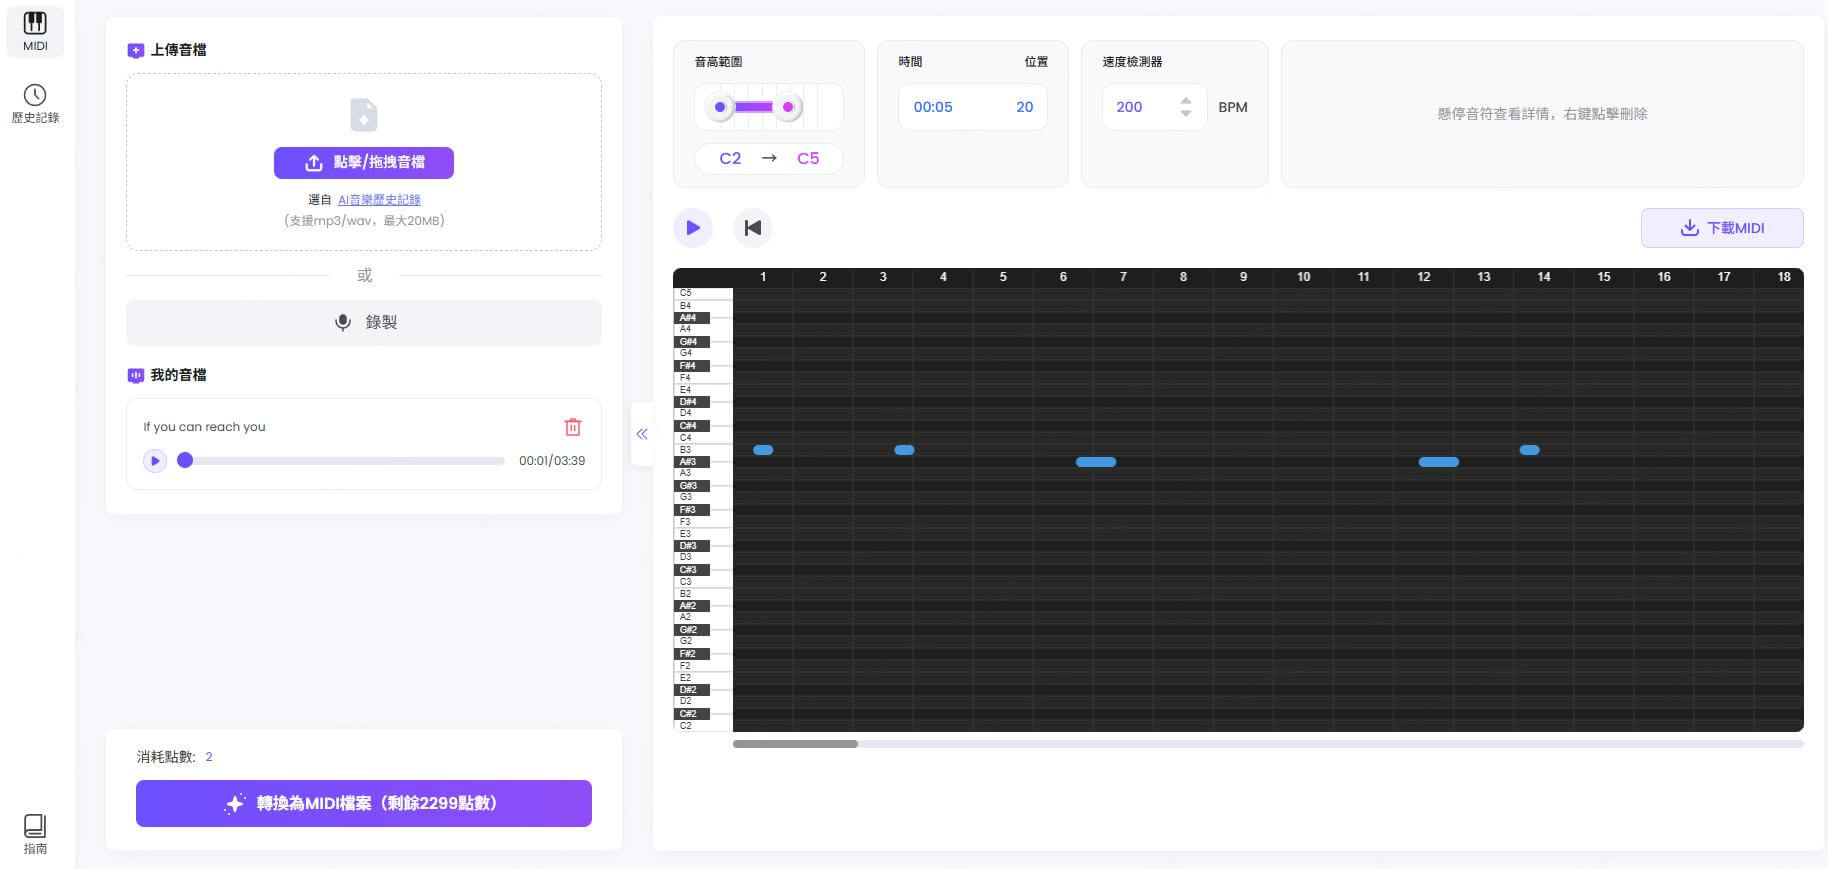Click the C2 lower pitch label
Viewport: 1828px width, 869px height.
[x=731, y=158]
